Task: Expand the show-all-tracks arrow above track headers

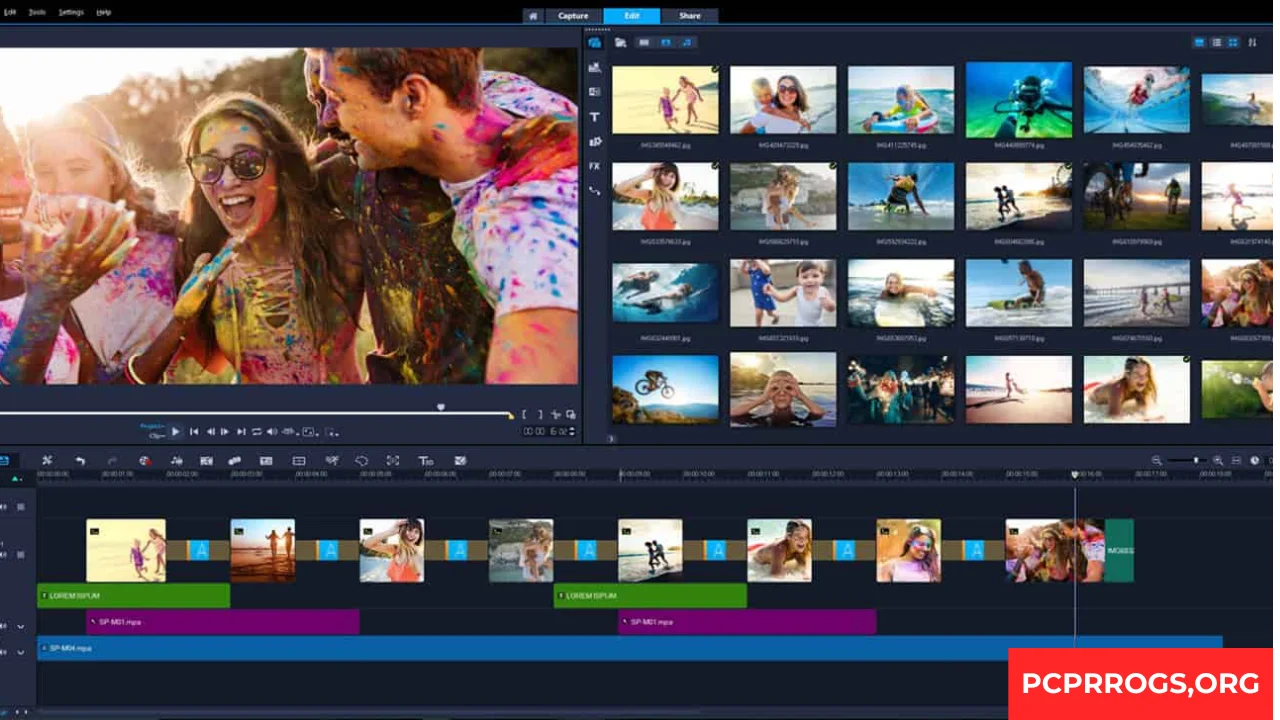Action: (x=16, y=479)
